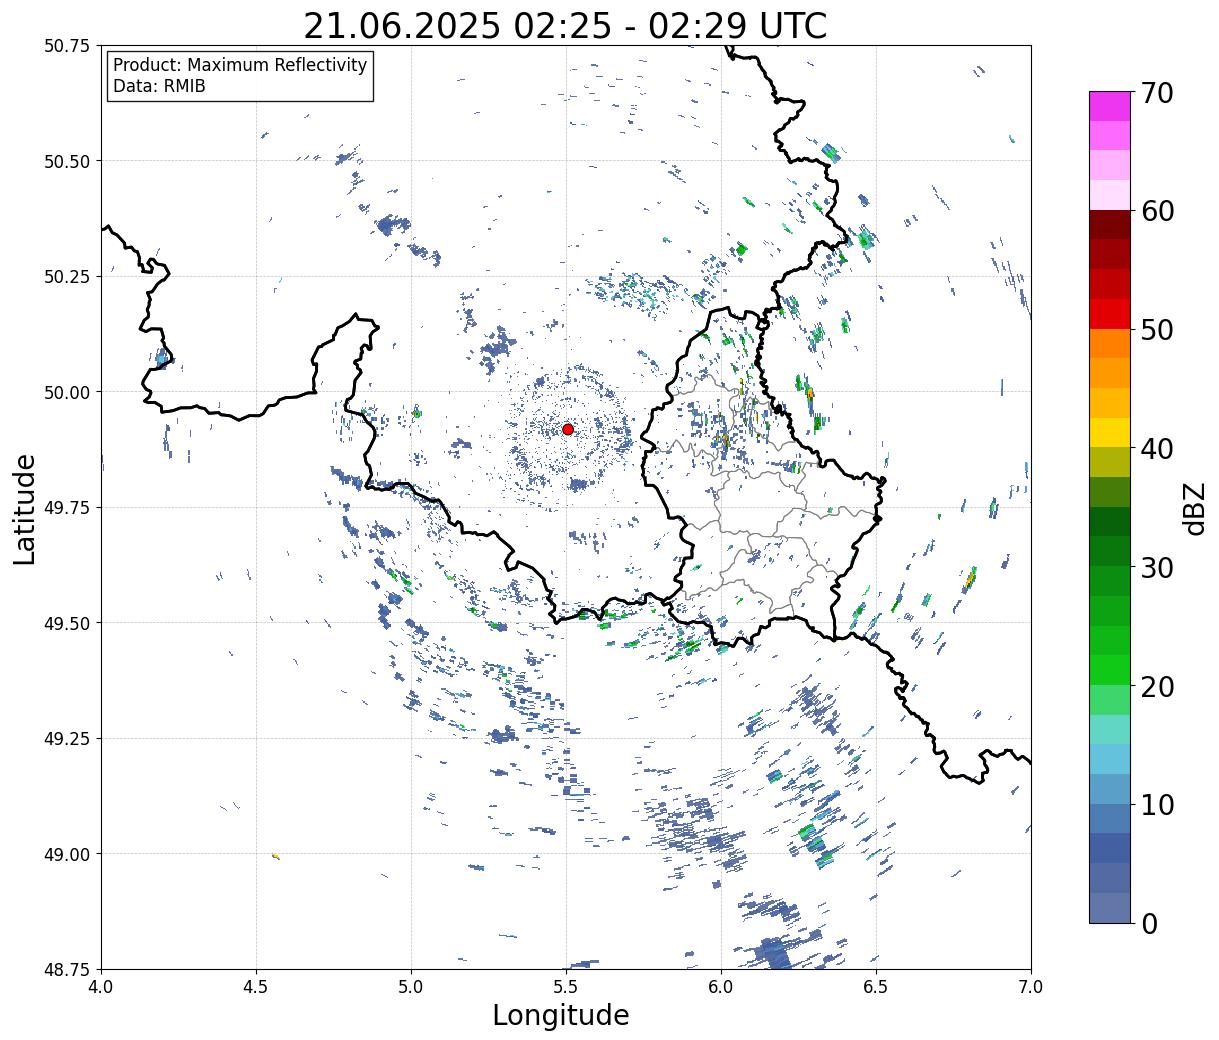Click the 'Latitude' axis label
The height and width of the screenshot is (1040, 1219).
pos(25,508)
